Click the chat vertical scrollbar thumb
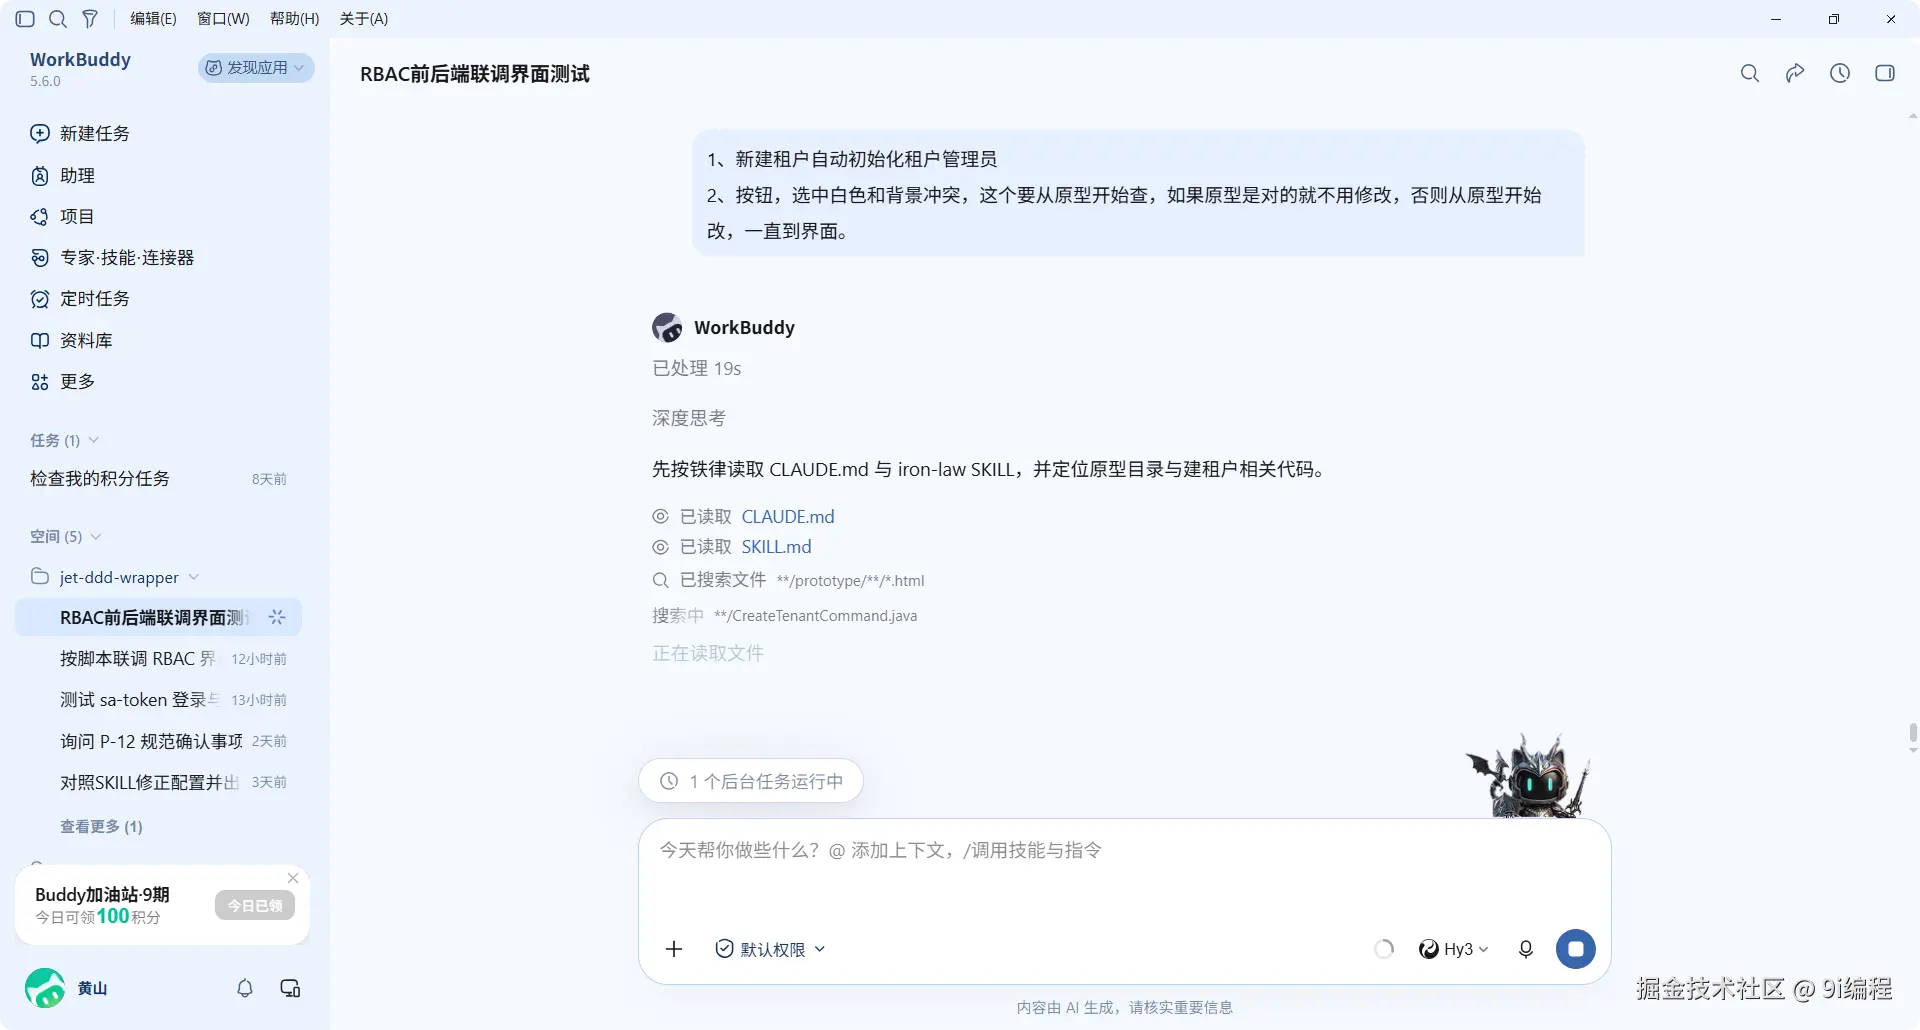The height and width of the screenshot is (1030, 1920). tap(1913, 735)
